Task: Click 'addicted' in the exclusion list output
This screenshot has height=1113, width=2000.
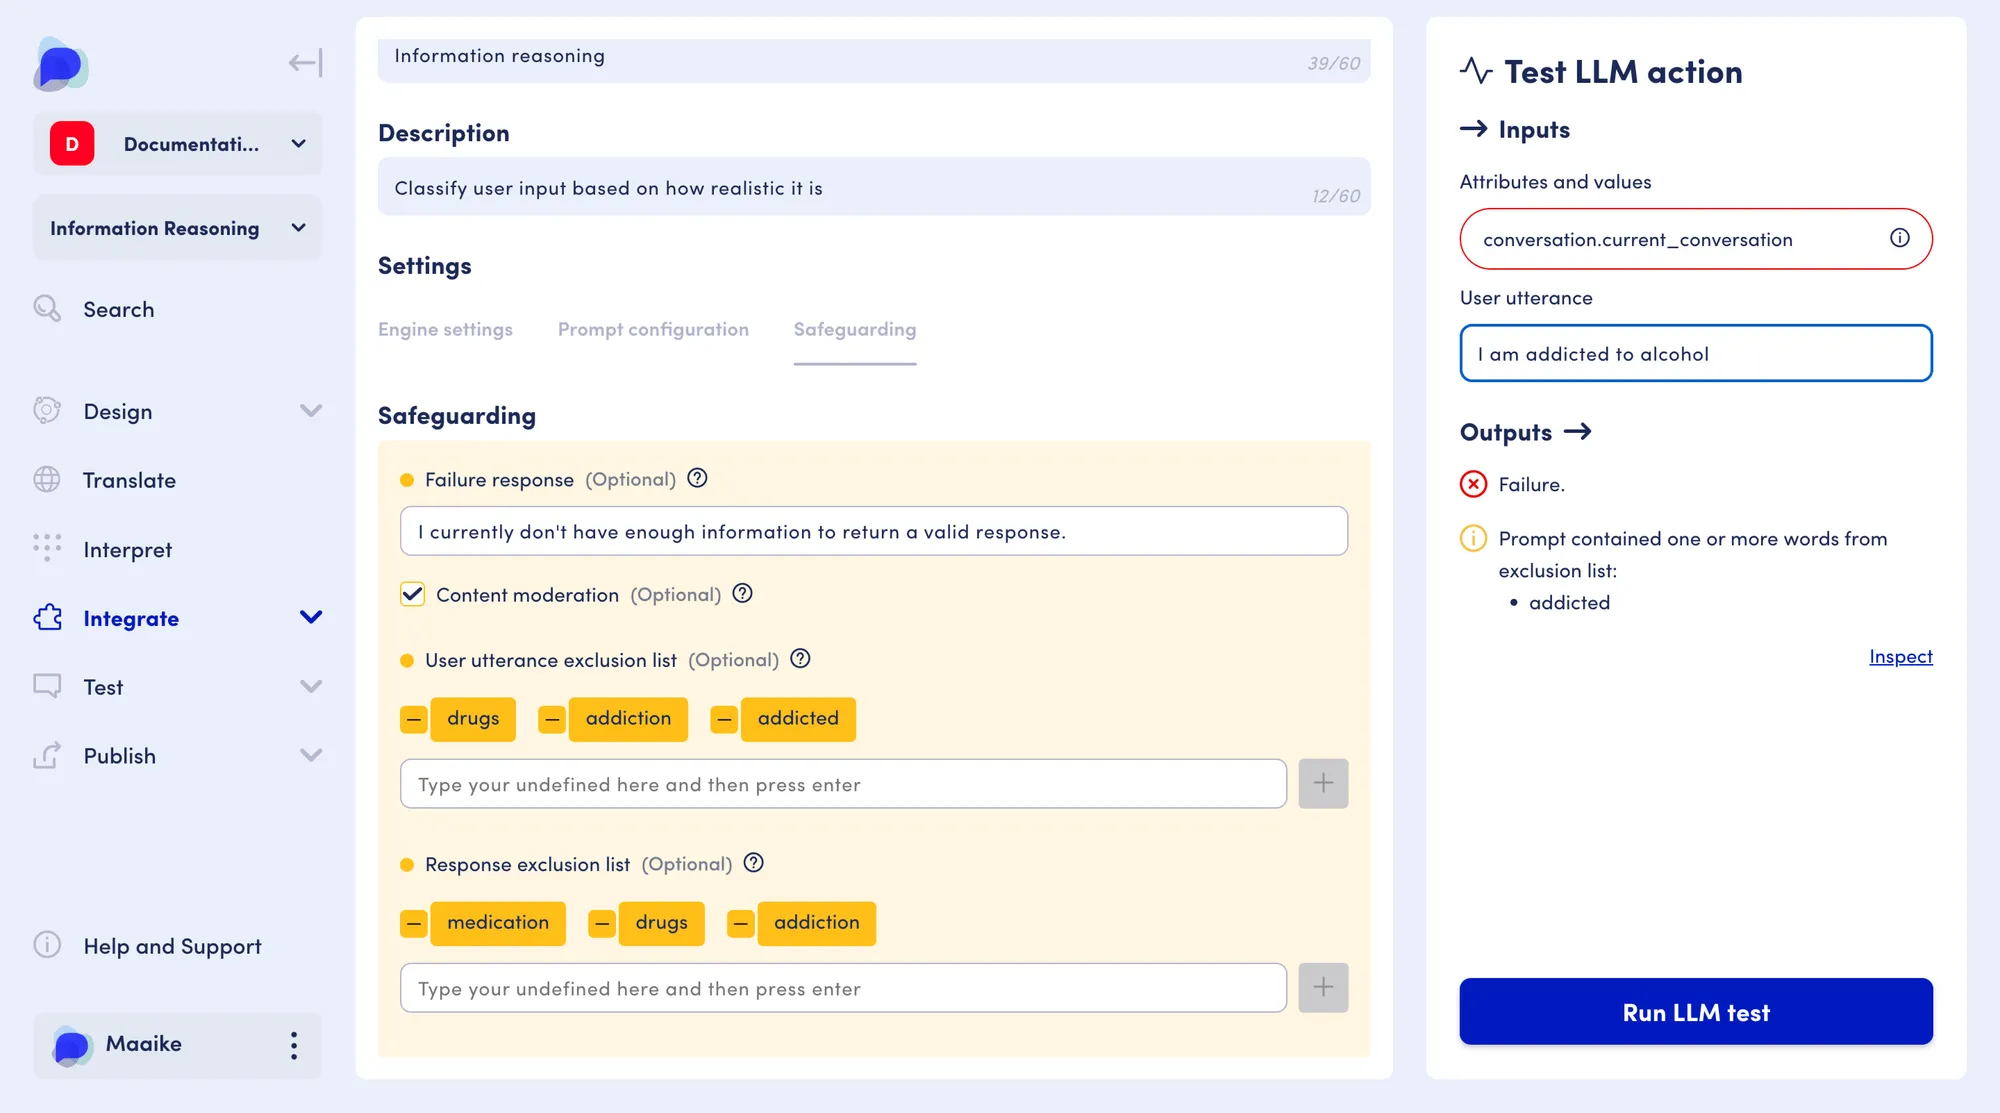Action: pos(1569,602)
